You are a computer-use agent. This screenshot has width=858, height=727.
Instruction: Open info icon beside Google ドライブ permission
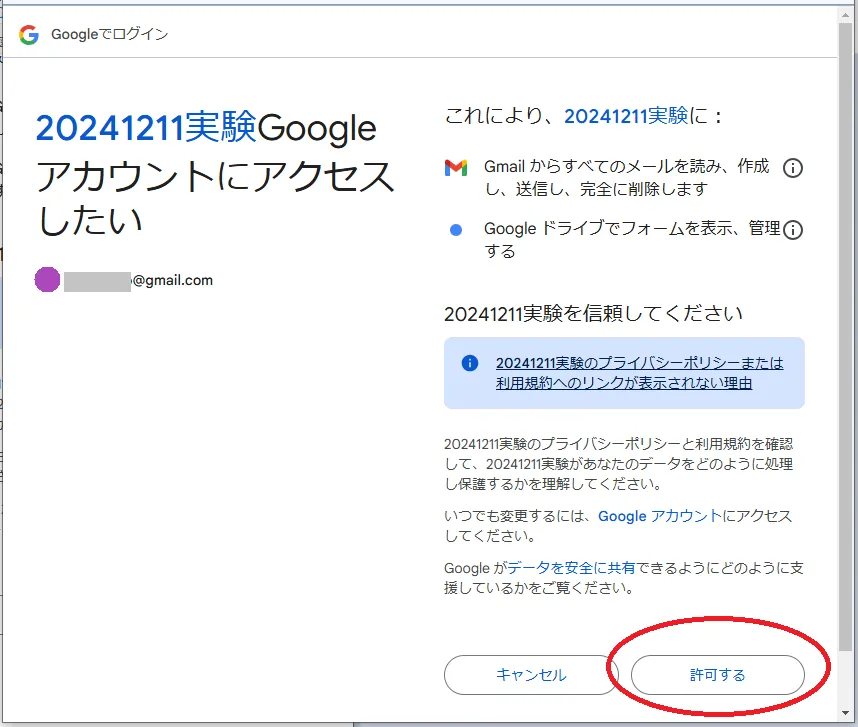[792, 230]
